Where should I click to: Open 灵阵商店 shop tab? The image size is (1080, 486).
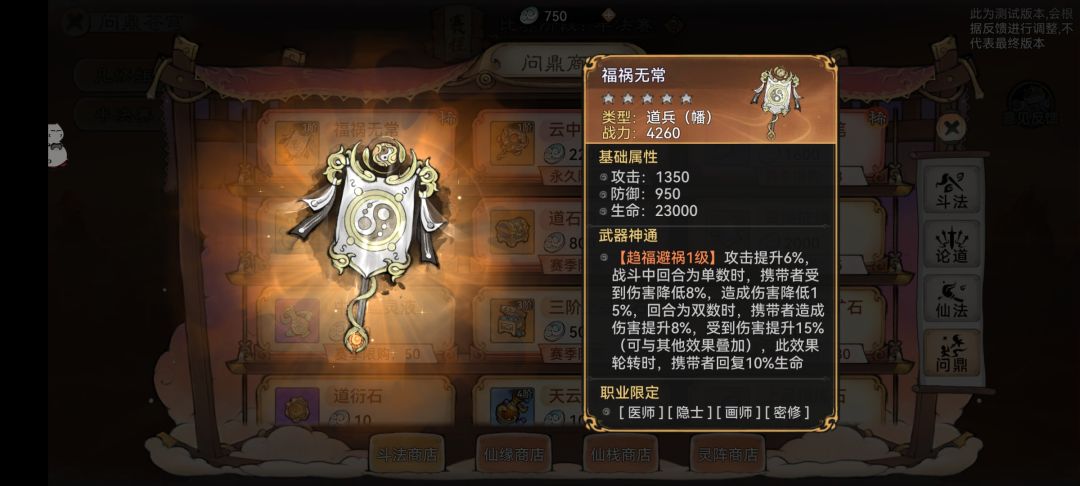pyautogui.click(x=727, y=454)
